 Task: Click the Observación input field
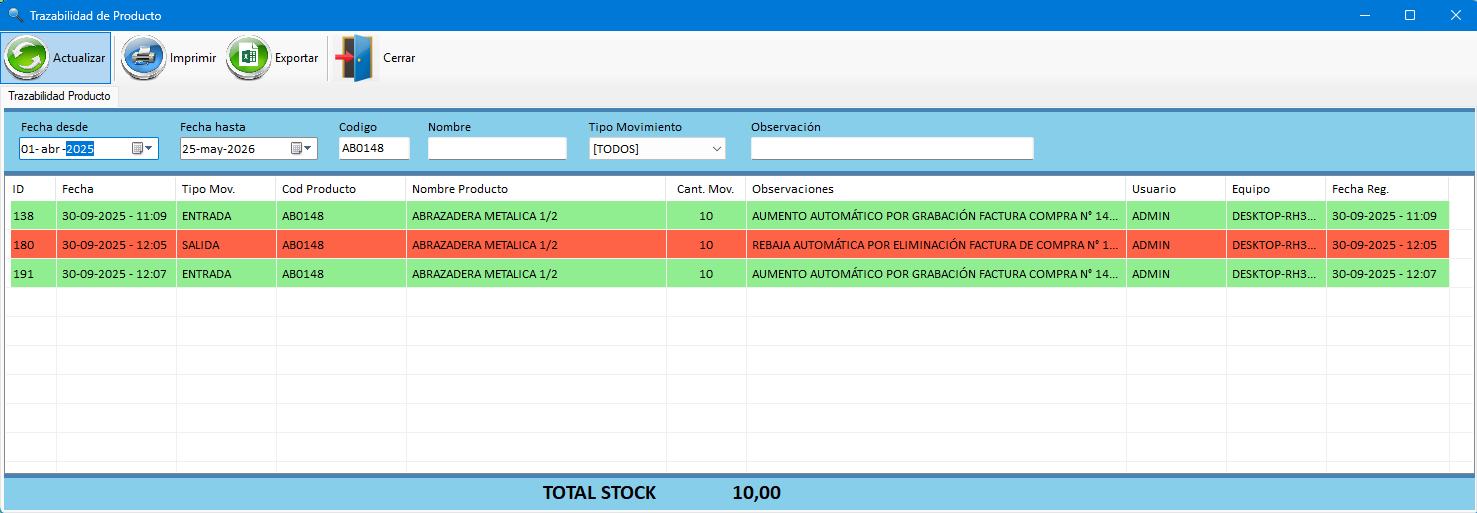892,148
